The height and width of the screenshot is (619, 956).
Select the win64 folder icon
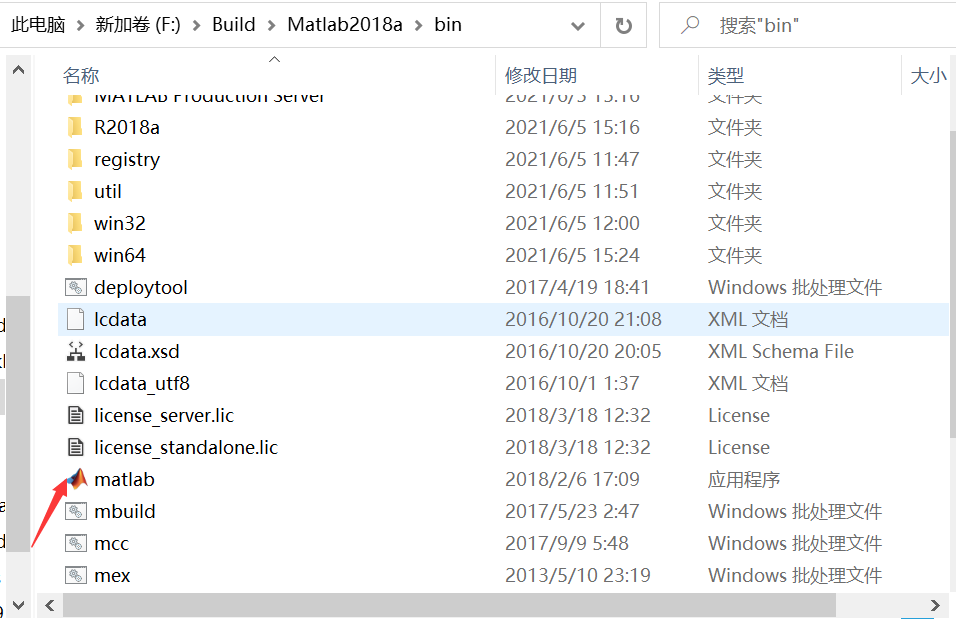(x=75, y=256)
